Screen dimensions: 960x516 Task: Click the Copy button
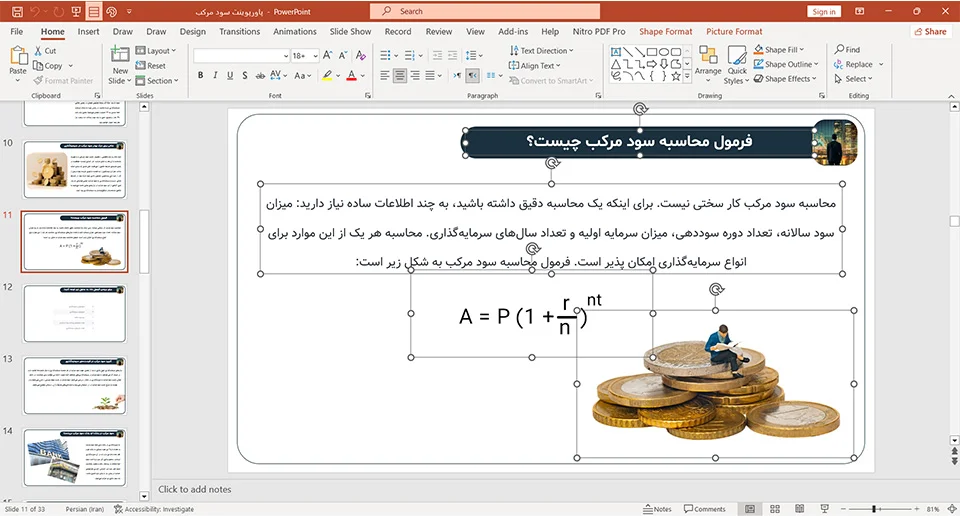[x=48, y=65]
